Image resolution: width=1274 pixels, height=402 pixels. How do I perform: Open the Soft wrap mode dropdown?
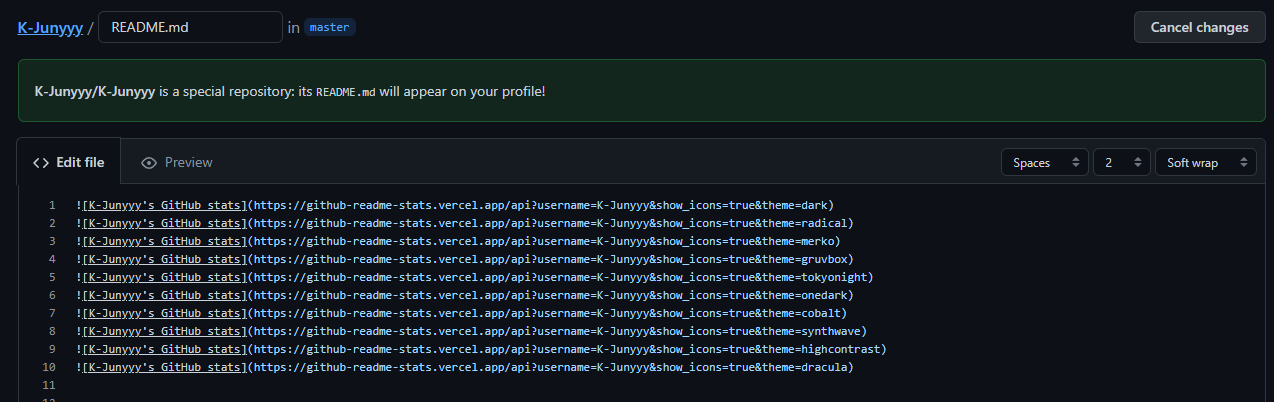click(x=1206, y=162)
